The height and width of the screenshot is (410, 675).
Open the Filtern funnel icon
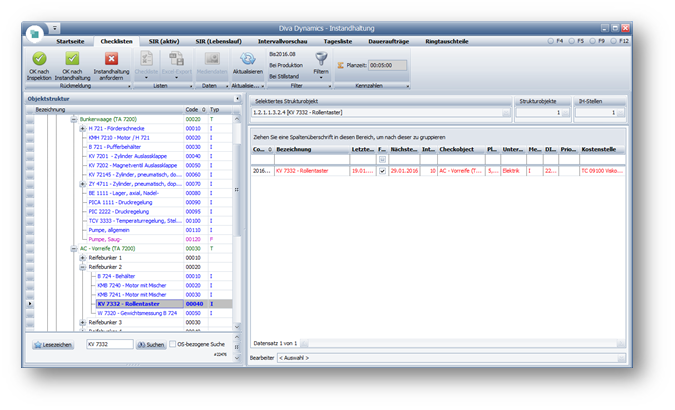pyautogui.click(x=322, y=60)
